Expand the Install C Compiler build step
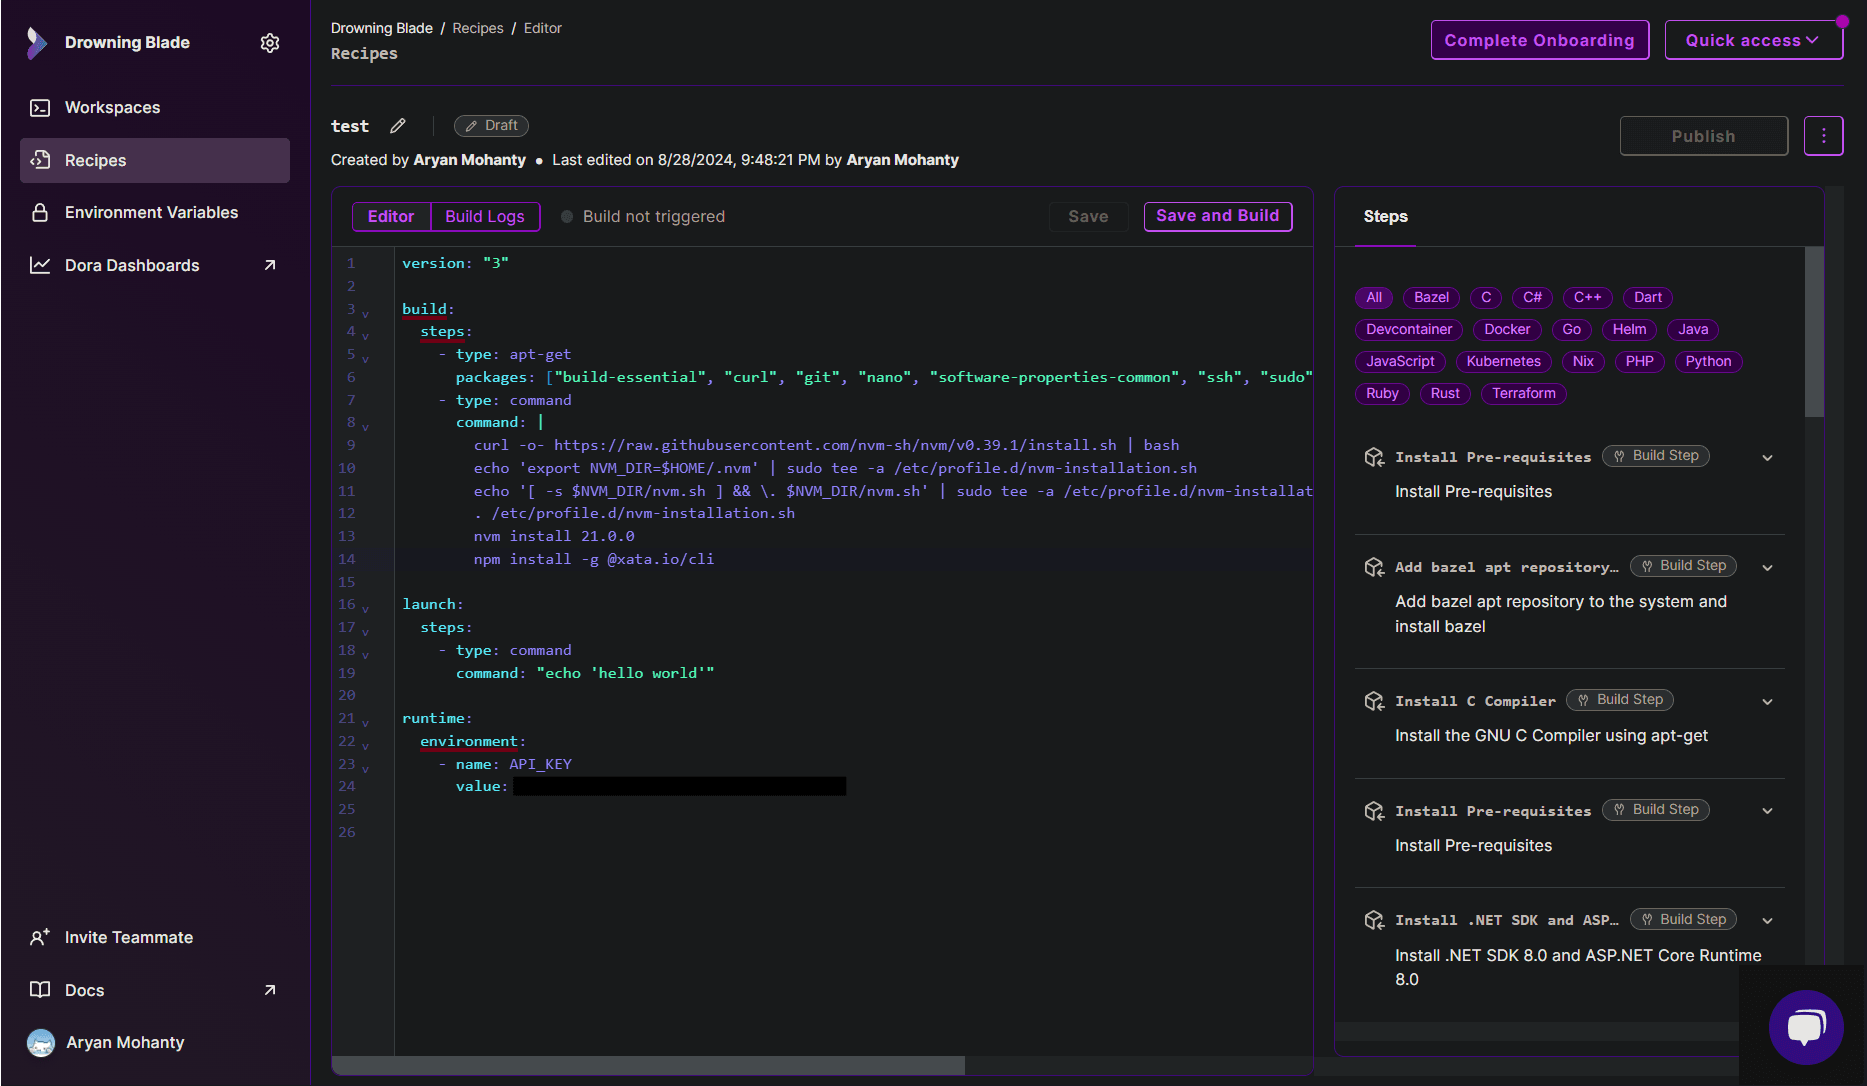This screenshot has height=1086, width=1867. [x=1767, y=701]
